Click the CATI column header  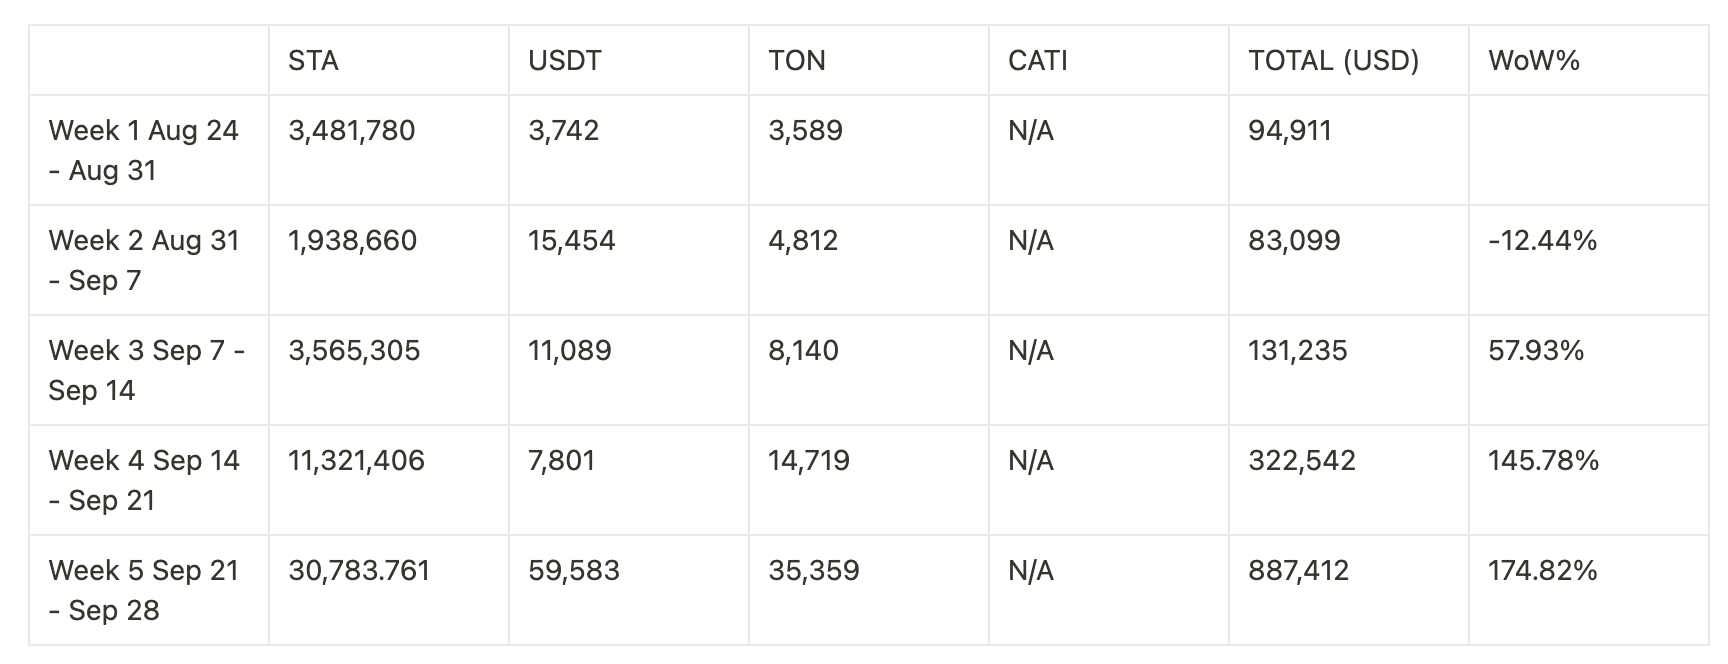[x=1038, y=61]
